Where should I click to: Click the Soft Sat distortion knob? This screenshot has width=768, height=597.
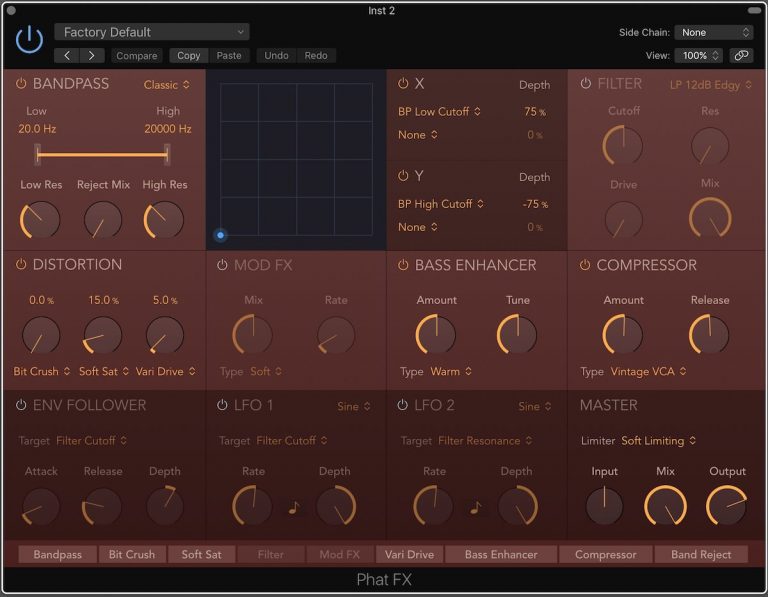[102, 335]
